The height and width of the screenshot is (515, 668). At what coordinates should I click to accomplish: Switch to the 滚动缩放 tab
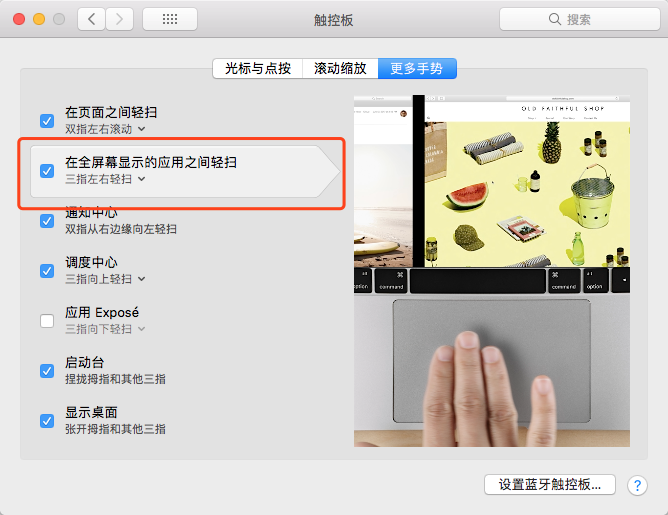pos(340,69)
